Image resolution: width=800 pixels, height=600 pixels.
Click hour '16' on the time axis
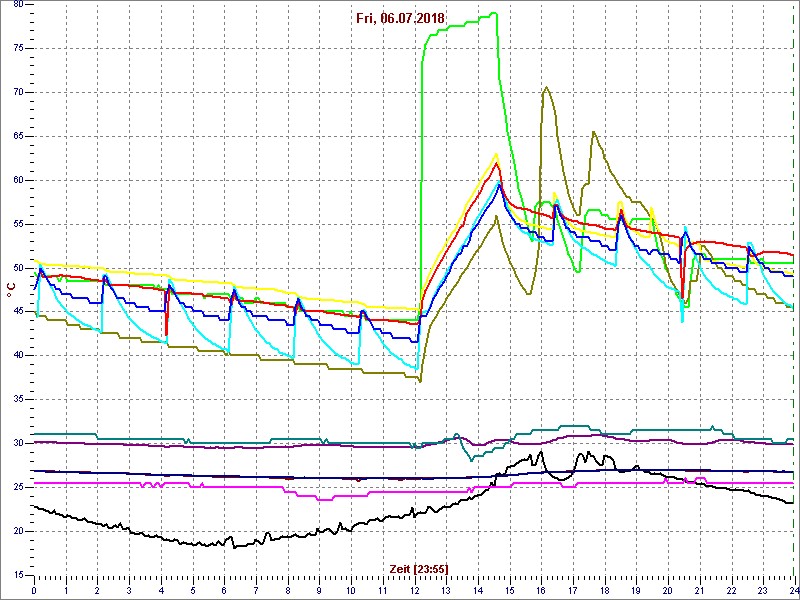pos(541,590)
